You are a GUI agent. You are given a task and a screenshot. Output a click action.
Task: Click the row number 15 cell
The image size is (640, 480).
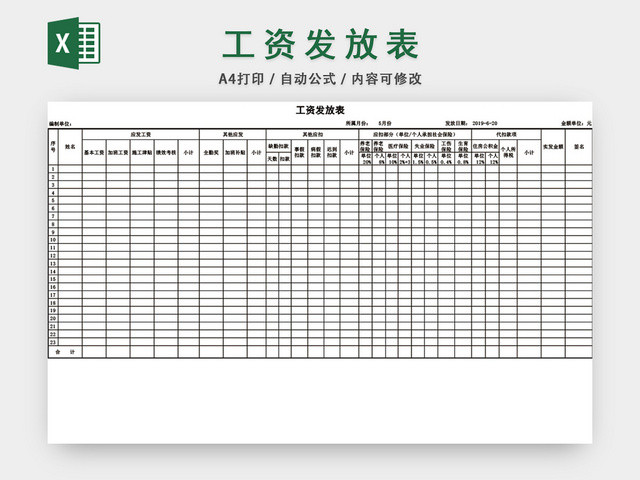[53, 279]
